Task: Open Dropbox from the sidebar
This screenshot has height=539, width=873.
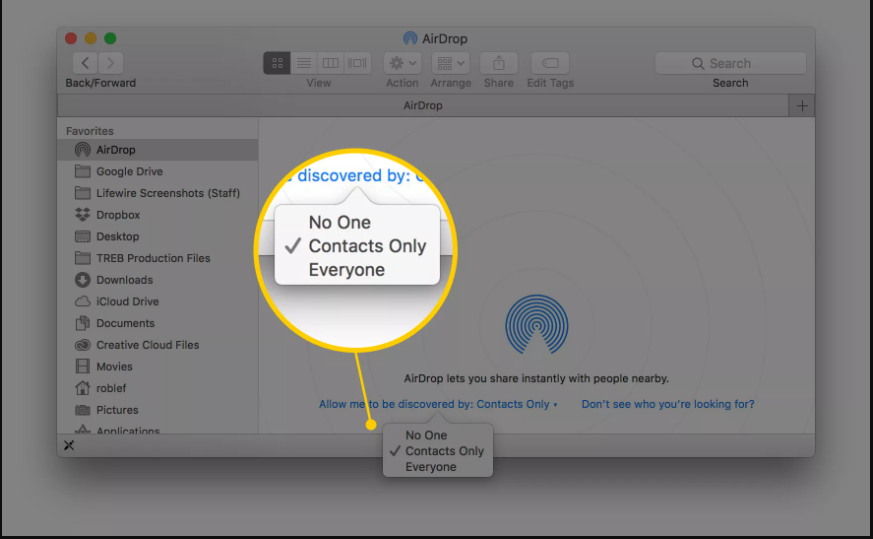Action: (x=158, y=215)
